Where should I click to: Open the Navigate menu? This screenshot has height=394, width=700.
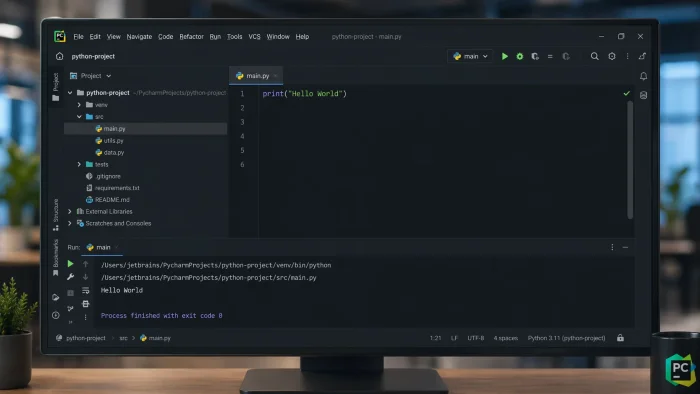(139, 37)
